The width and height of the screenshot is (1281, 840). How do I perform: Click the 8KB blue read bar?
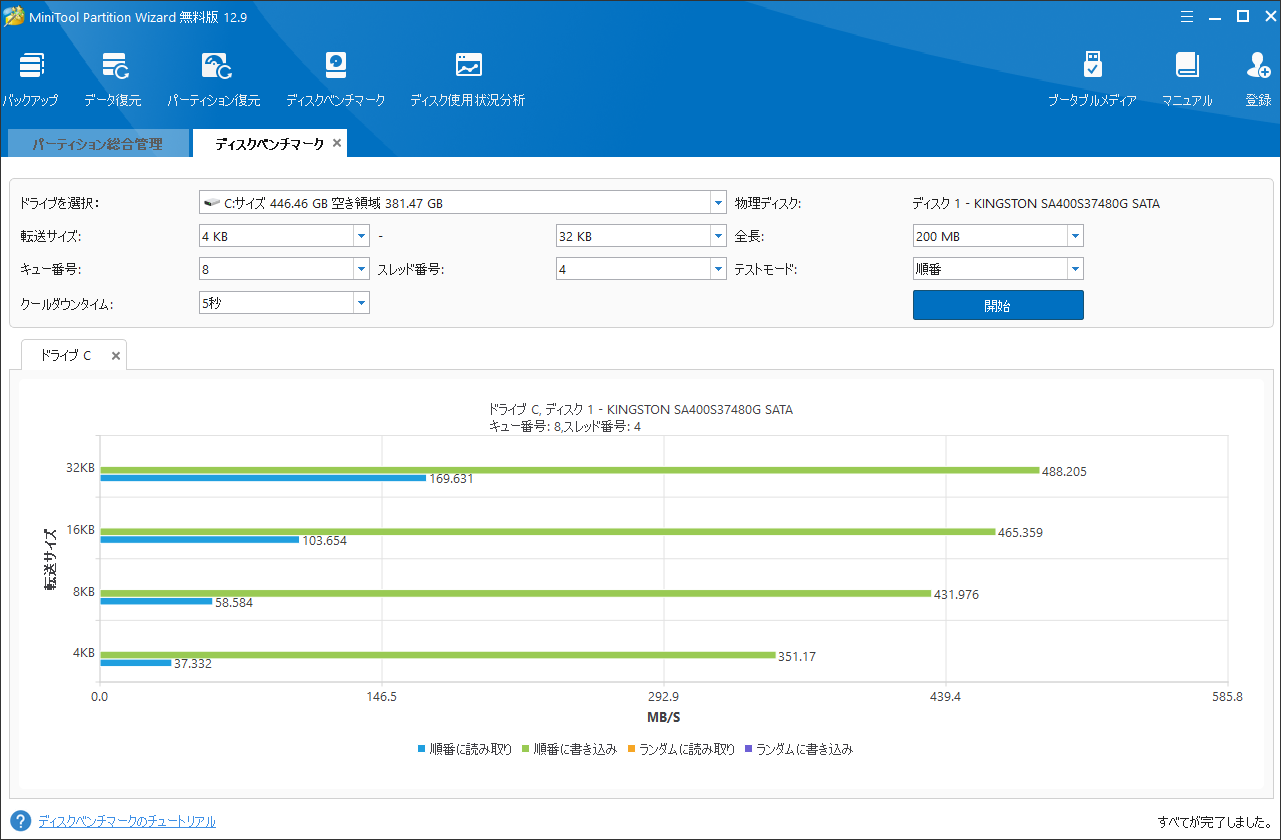(156, 601)
